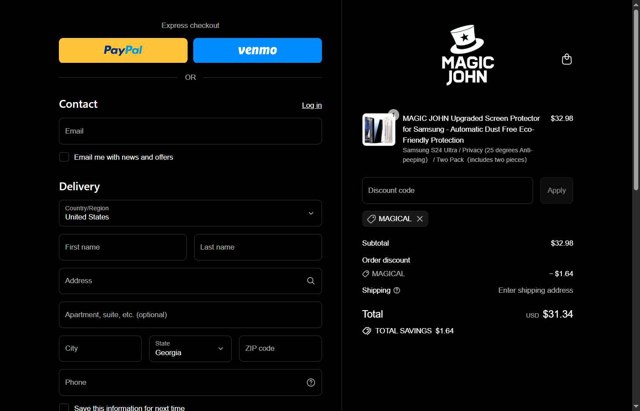Viewport: 640px width, 411px height.
Task: Focus the First name field
Action: pyautogui.click(x=123, y=247)
